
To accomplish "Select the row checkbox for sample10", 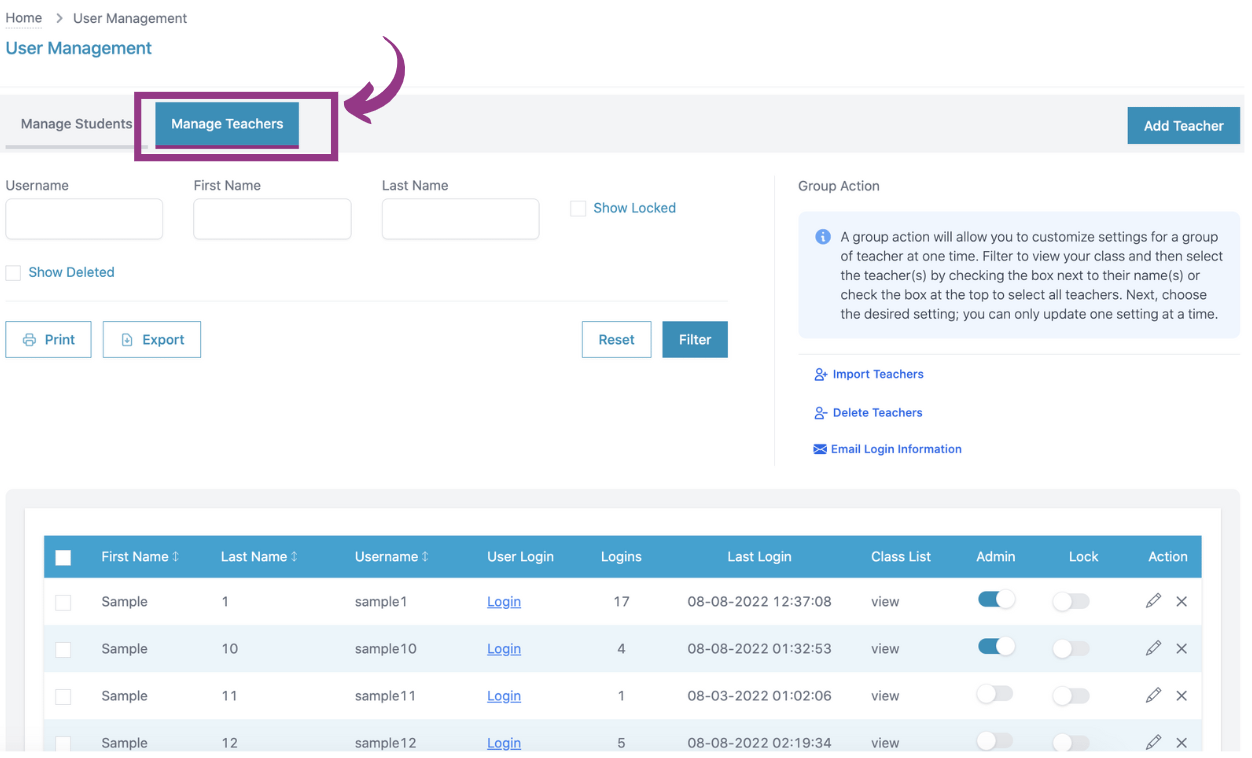I will coord(63,649).
